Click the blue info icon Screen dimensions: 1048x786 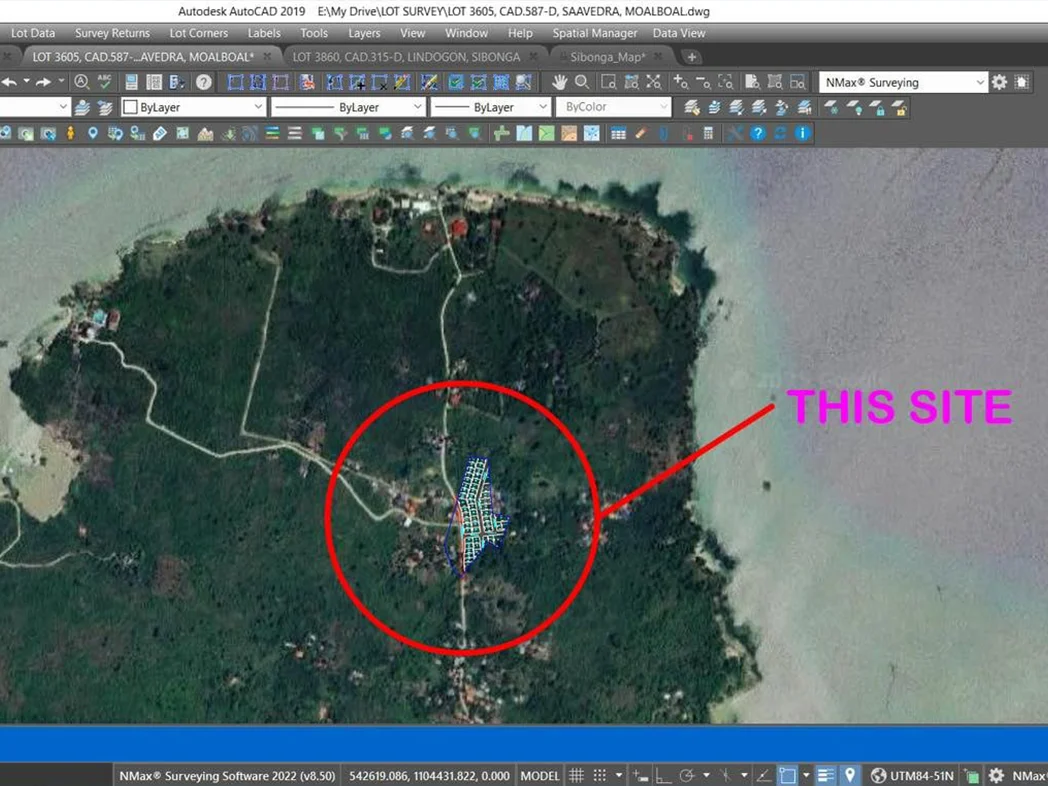(802, 133)
